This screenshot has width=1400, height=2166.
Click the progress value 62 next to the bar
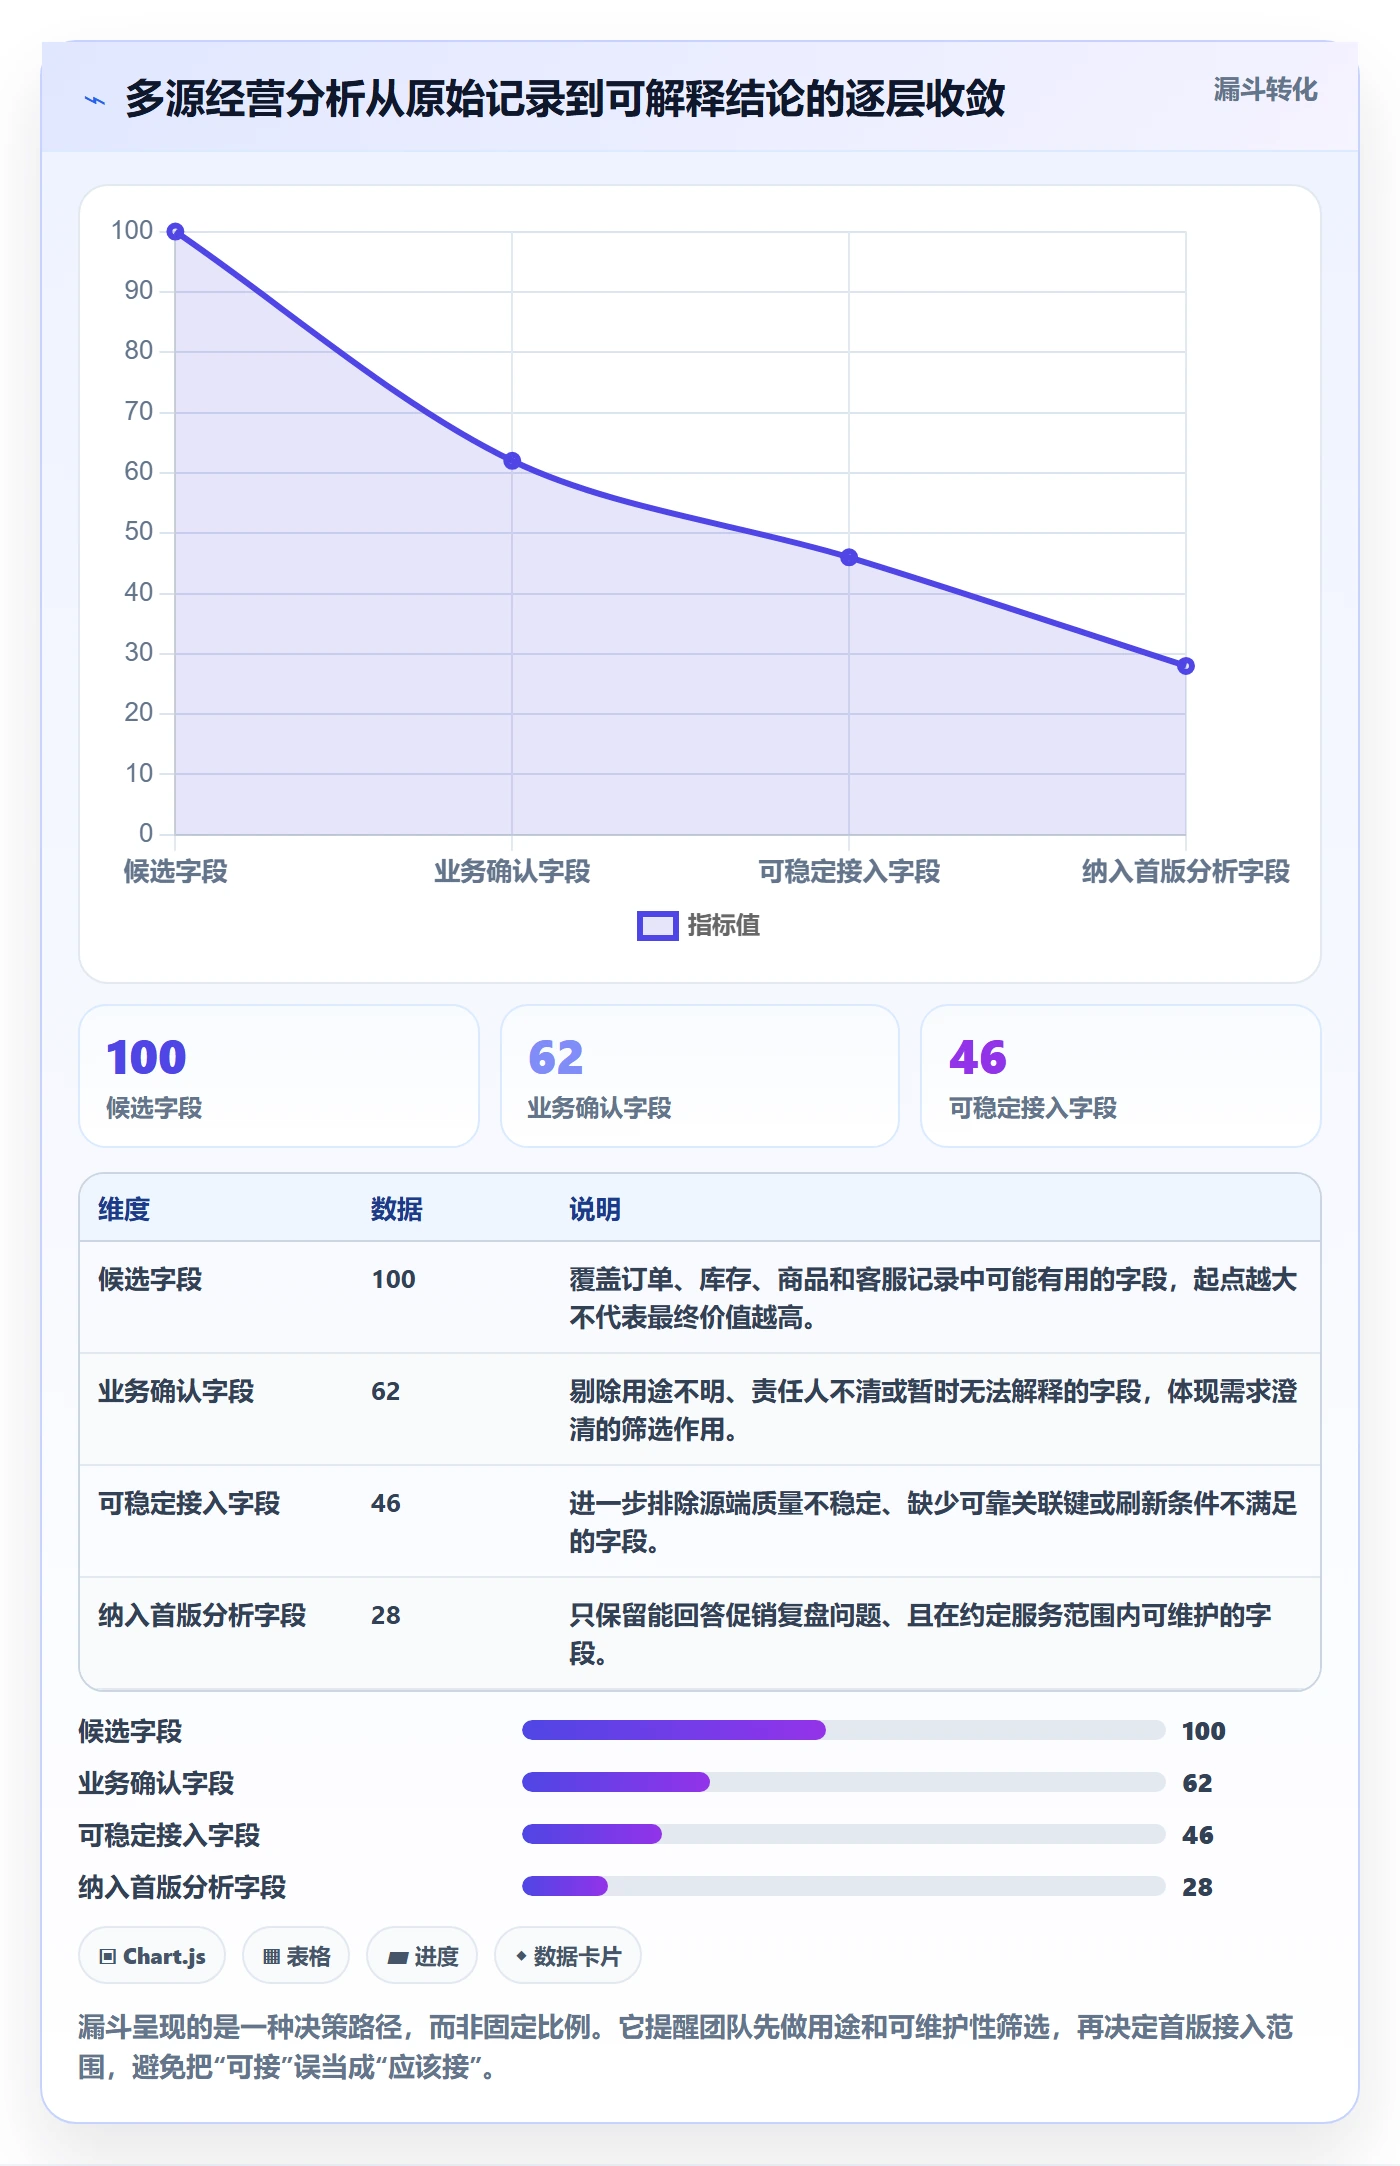click(x=1197, y=1783)
